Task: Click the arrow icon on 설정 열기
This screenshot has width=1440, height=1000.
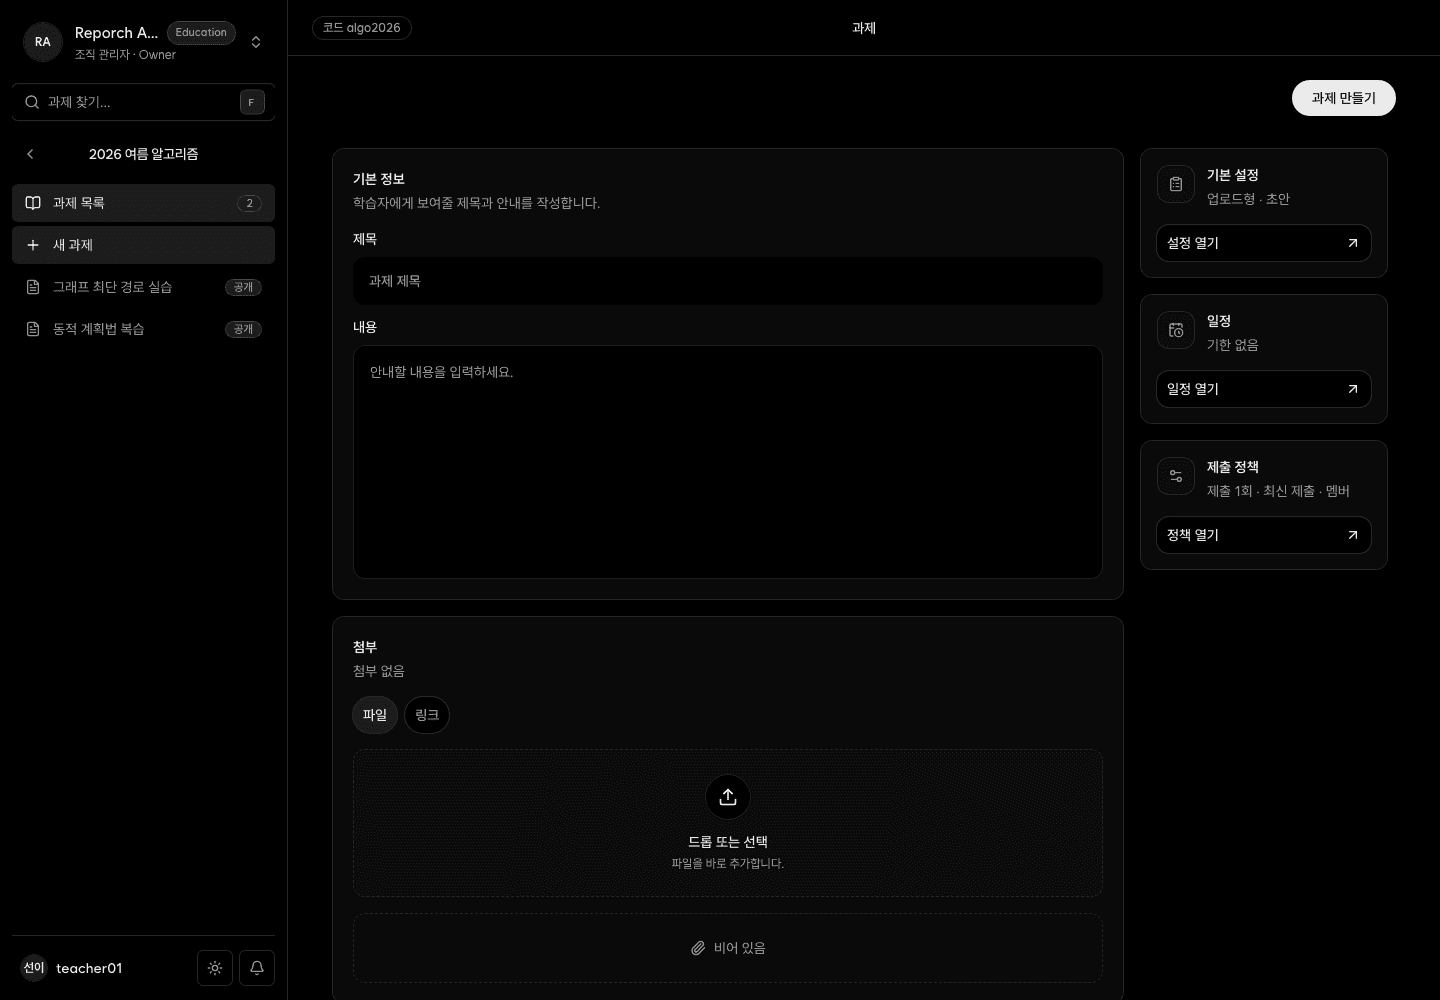Action: [x=1353, y=243]
